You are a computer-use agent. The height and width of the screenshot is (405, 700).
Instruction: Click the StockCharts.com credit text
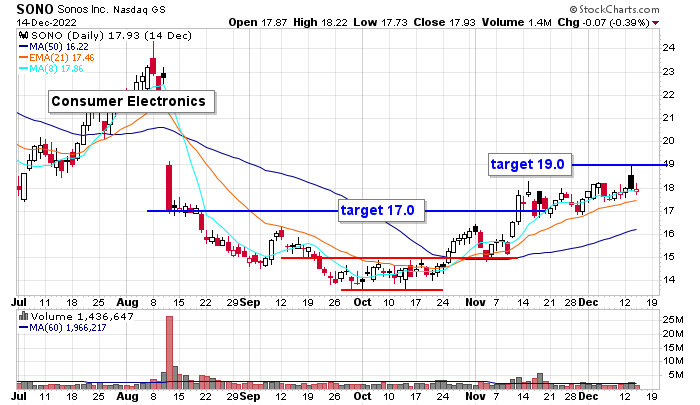pyautogui.click(x=614, y=9)
